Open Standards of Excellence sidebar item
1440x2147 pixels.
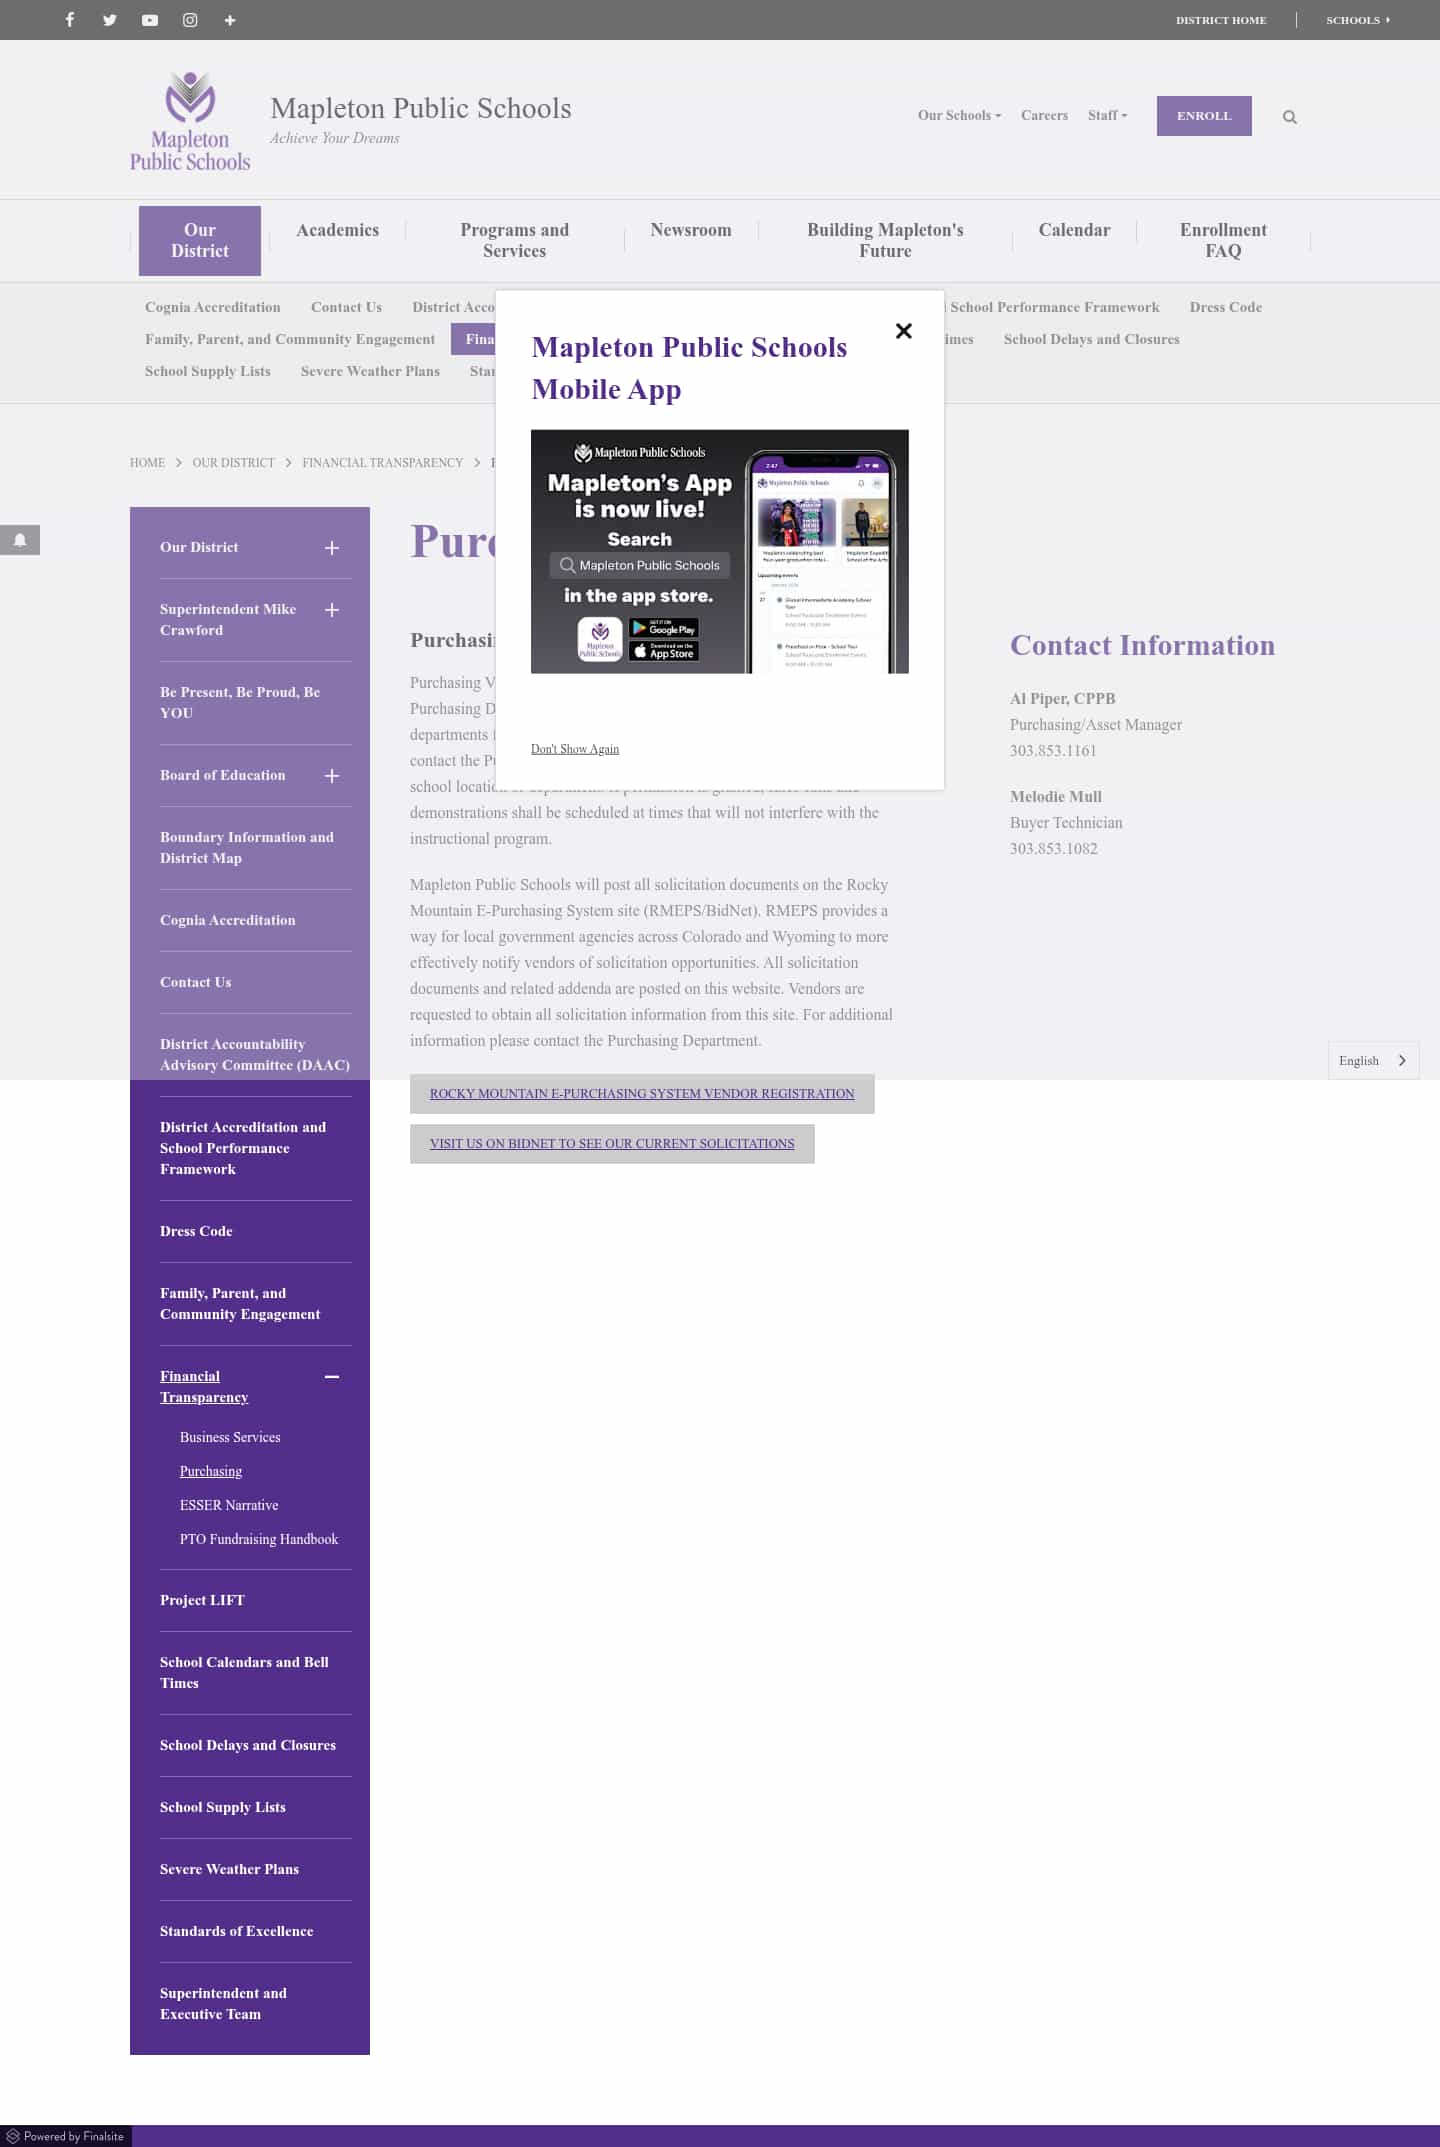(x=237, y=1931)
